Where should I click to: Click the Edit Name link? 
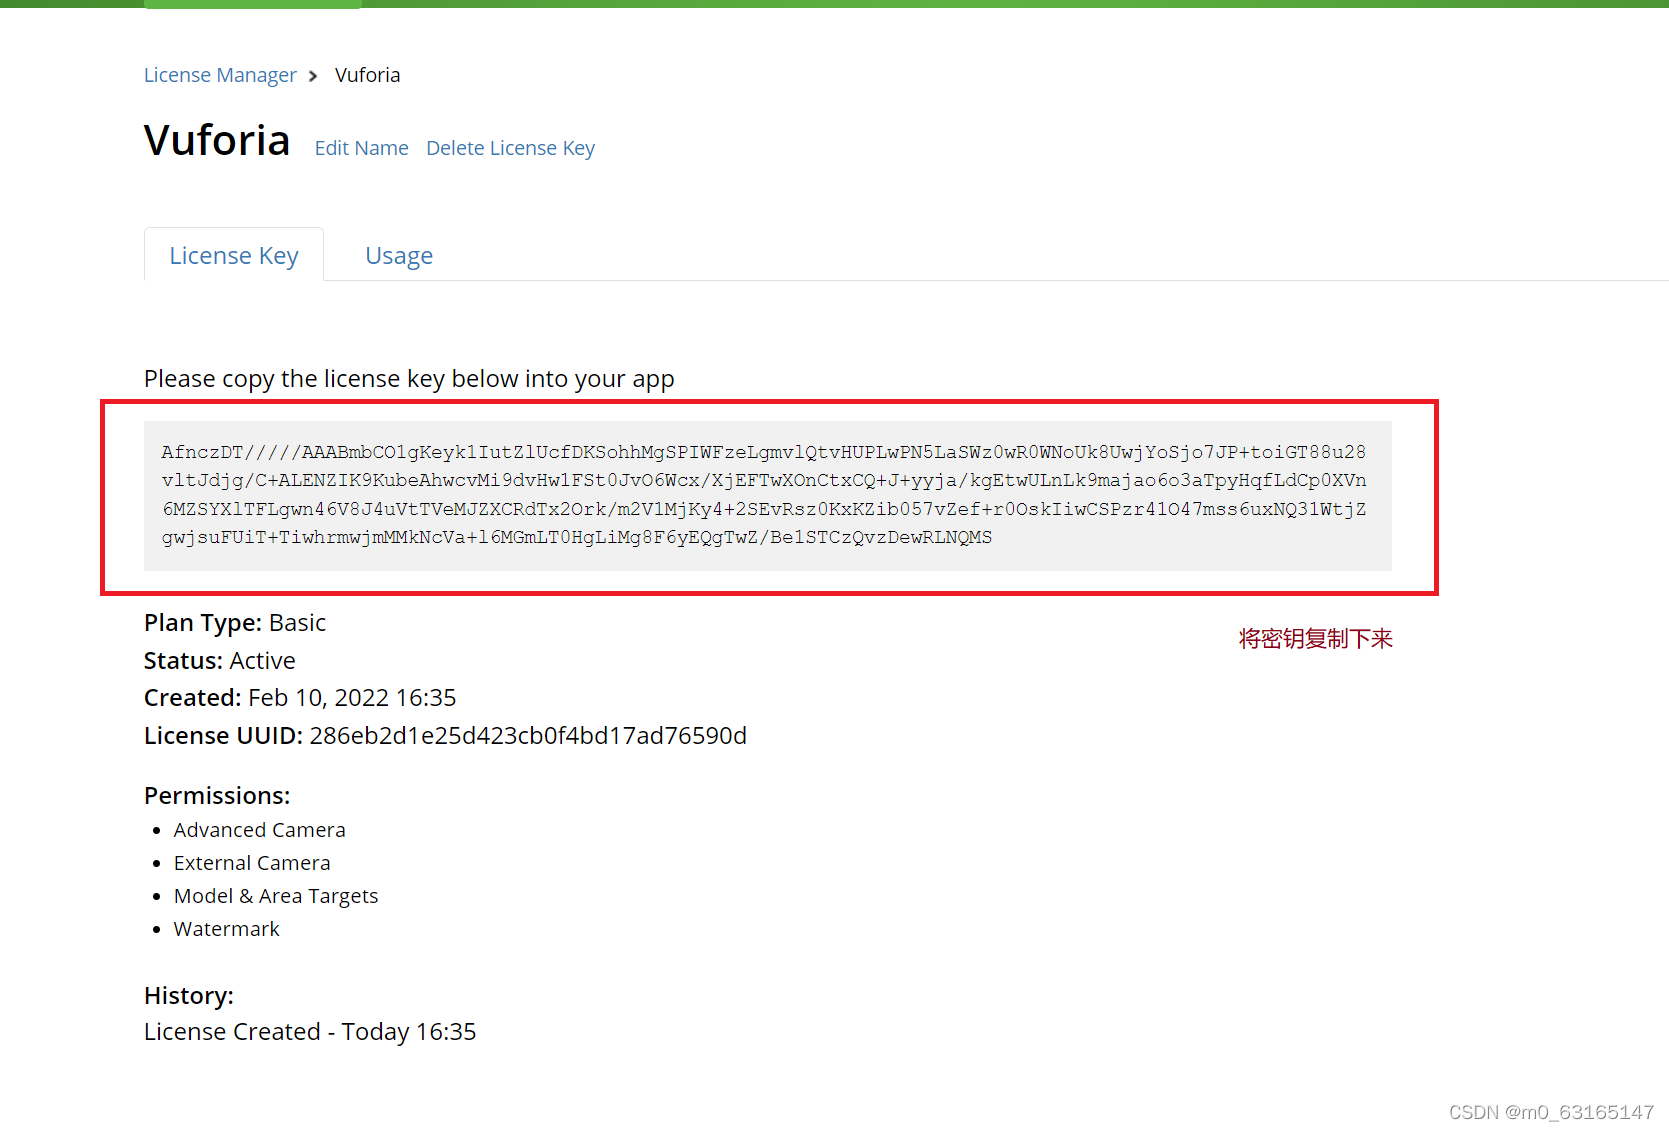point(361,148)
